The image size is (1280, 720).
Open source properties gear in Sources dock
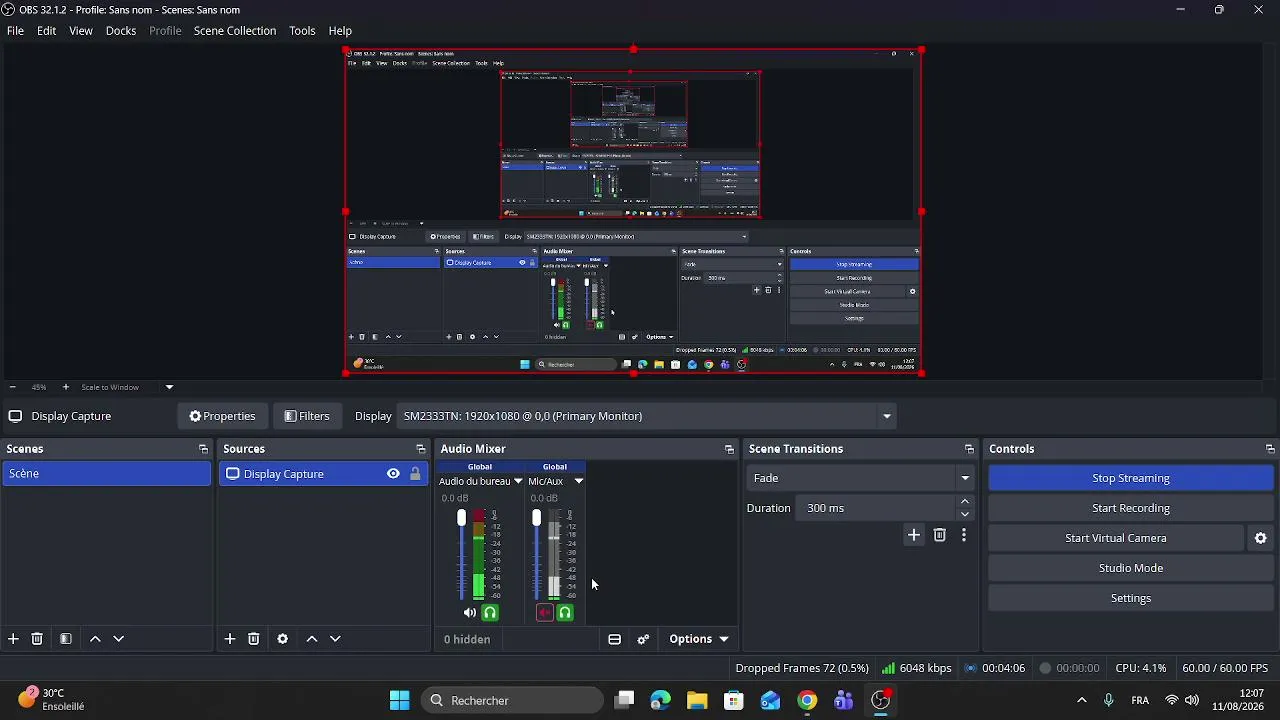(283, 639)
